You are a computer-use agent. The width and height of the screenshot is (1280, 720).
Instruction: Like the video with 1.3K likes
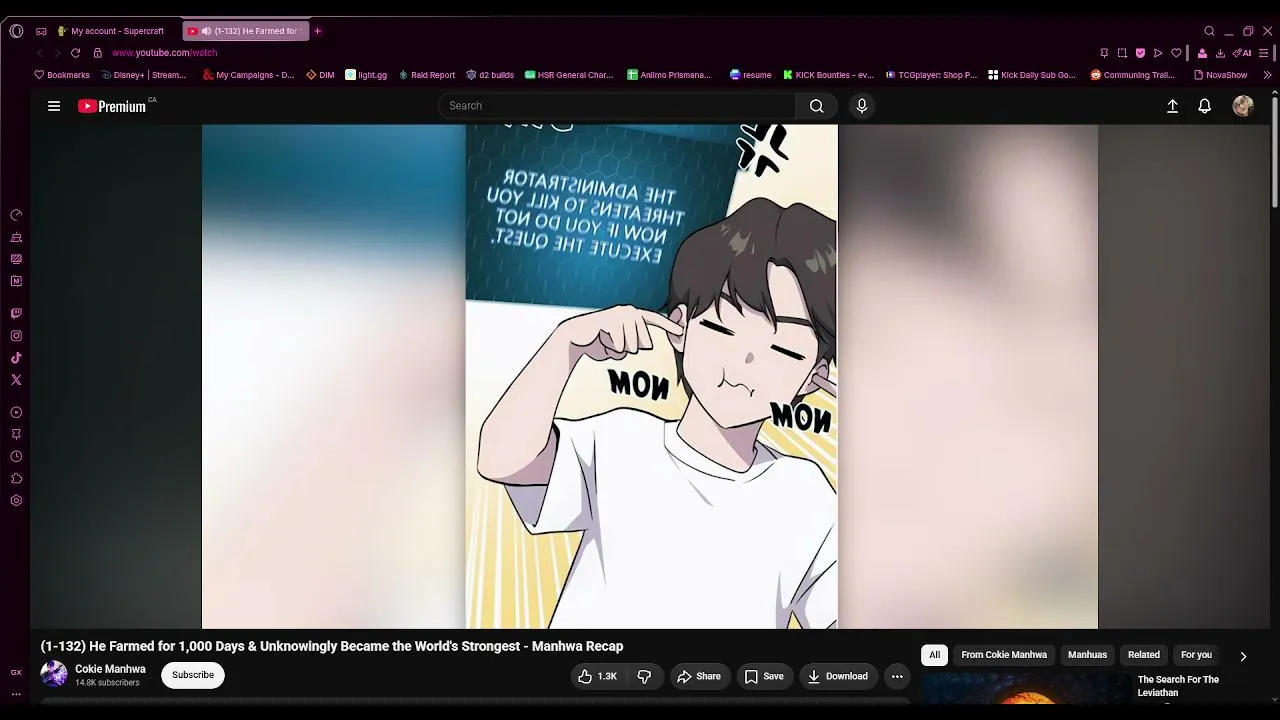point(598,676)
